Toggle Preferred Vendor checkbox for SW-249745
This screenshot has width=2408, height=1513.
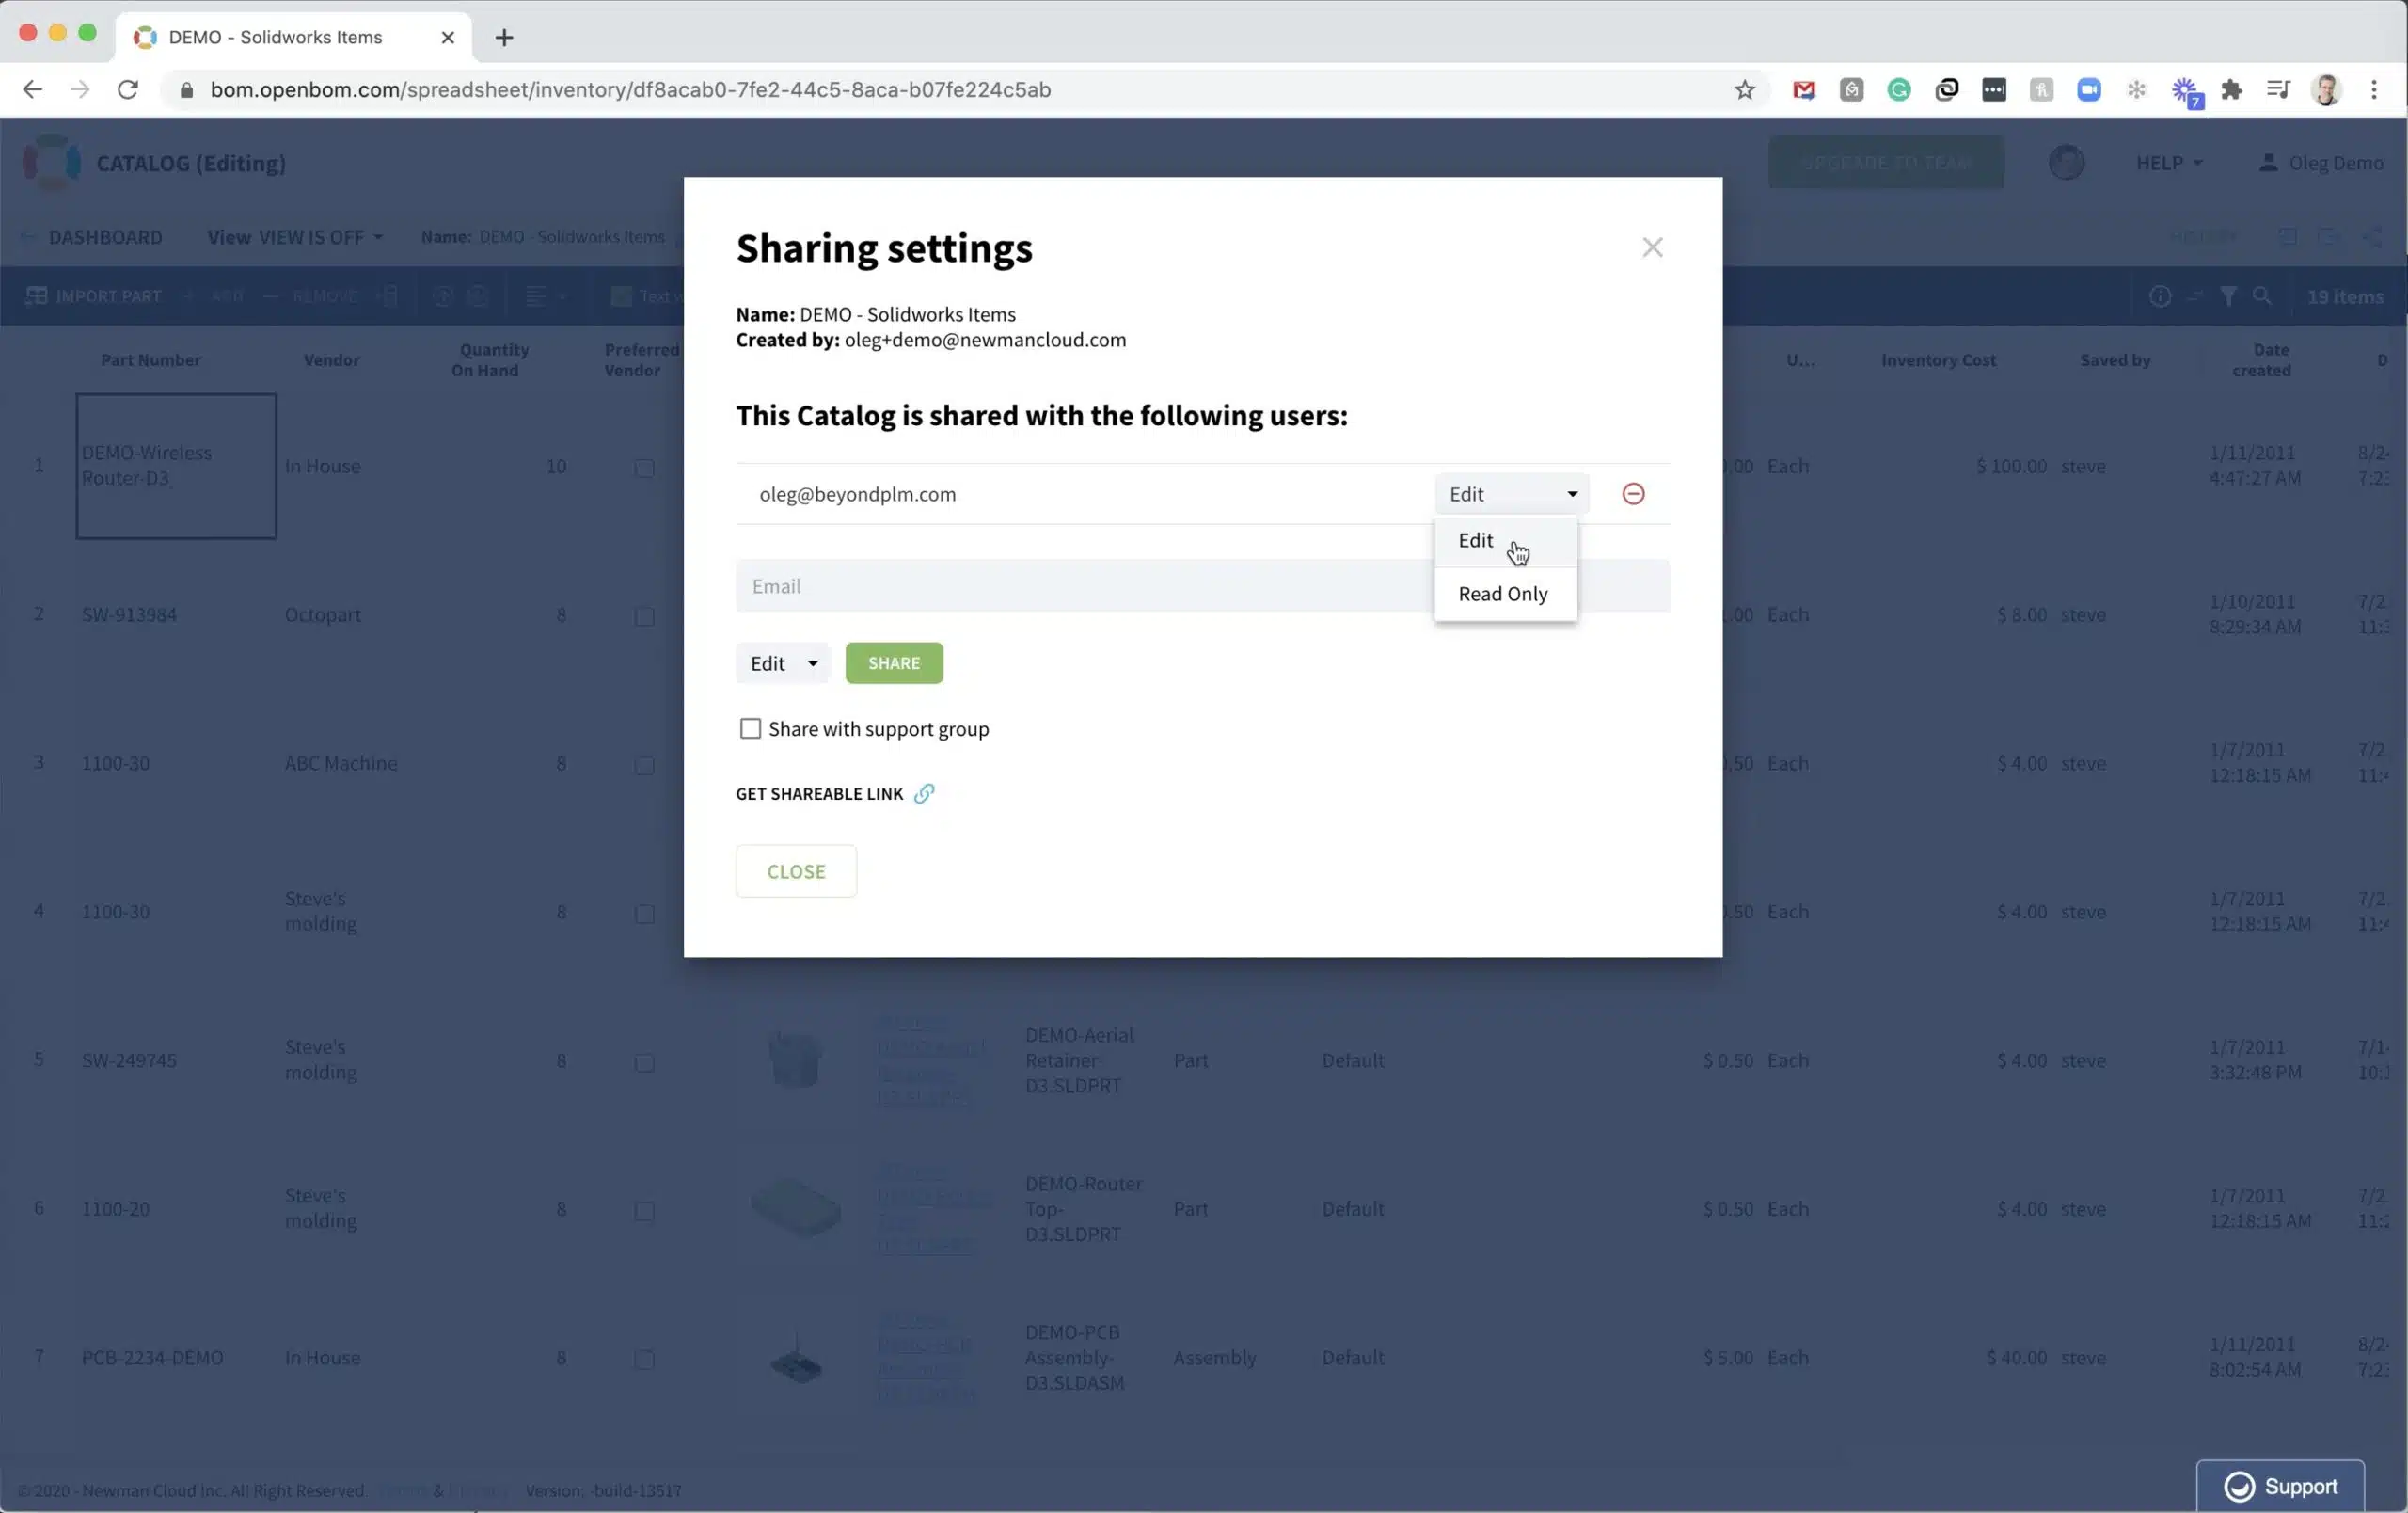[644, 1062]
